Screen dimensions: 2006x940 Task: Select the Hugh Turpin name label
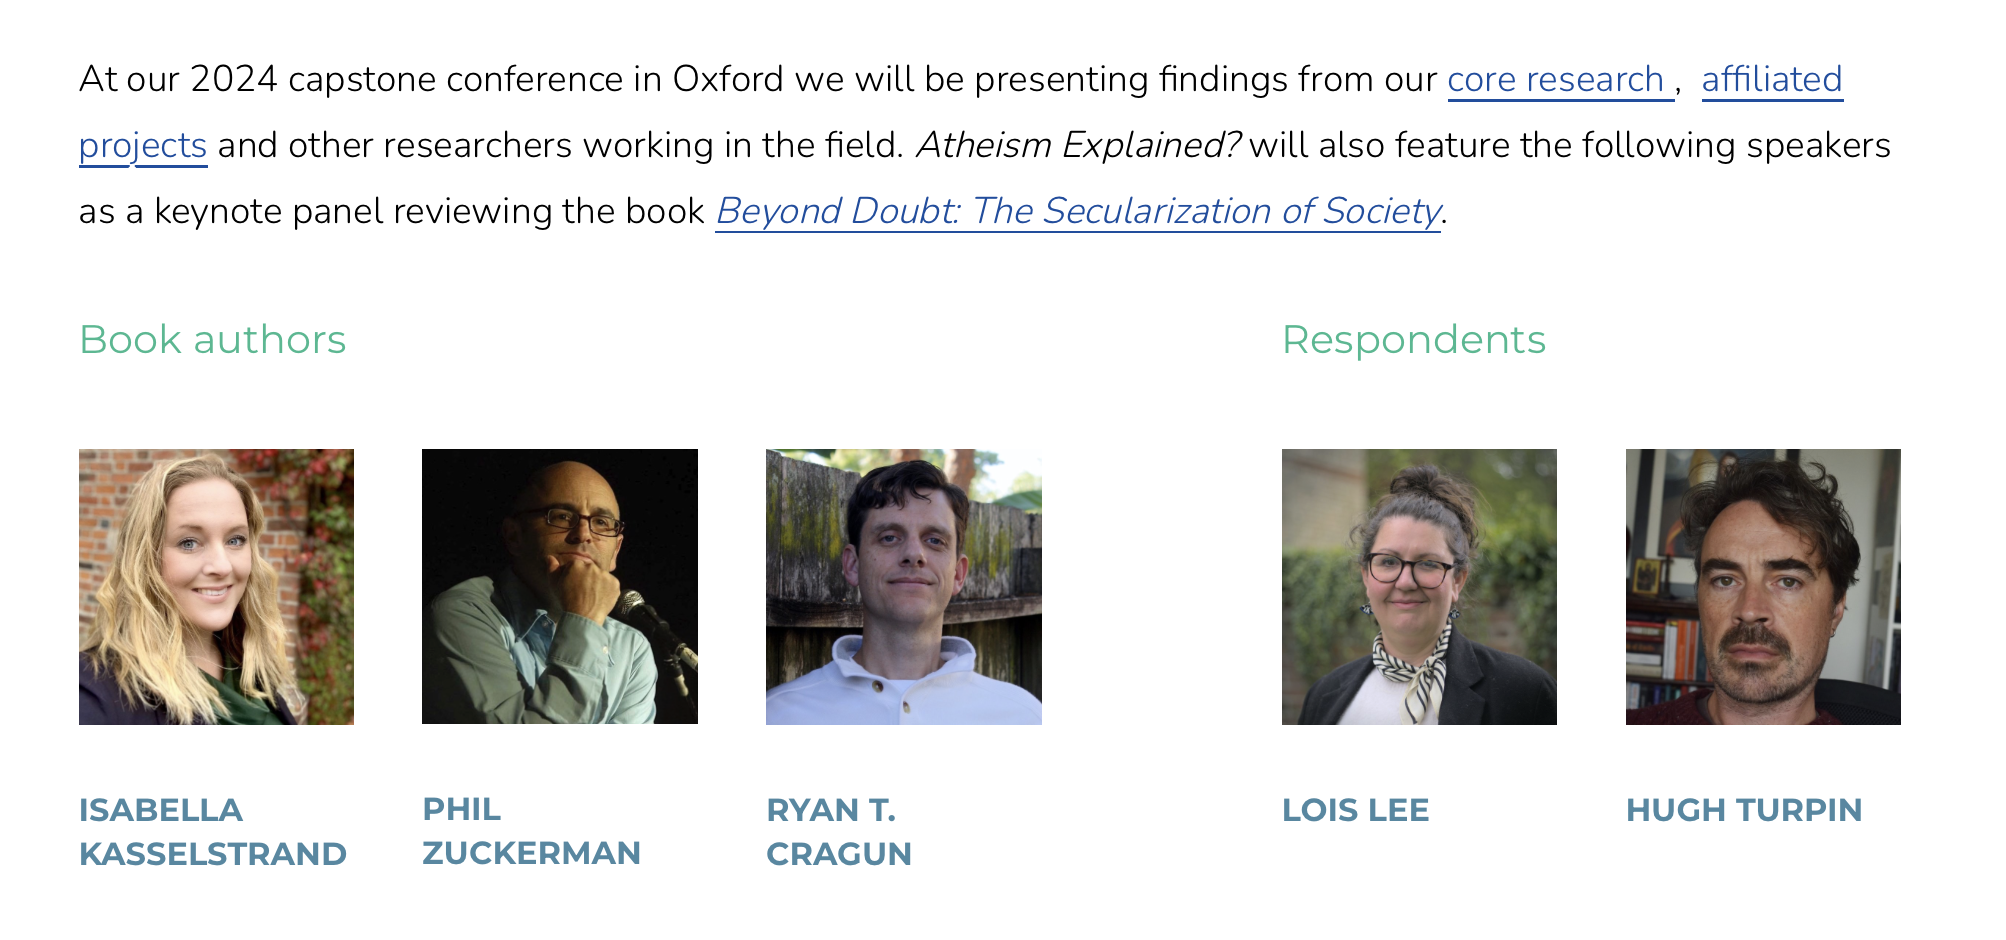pos(1743,810)
